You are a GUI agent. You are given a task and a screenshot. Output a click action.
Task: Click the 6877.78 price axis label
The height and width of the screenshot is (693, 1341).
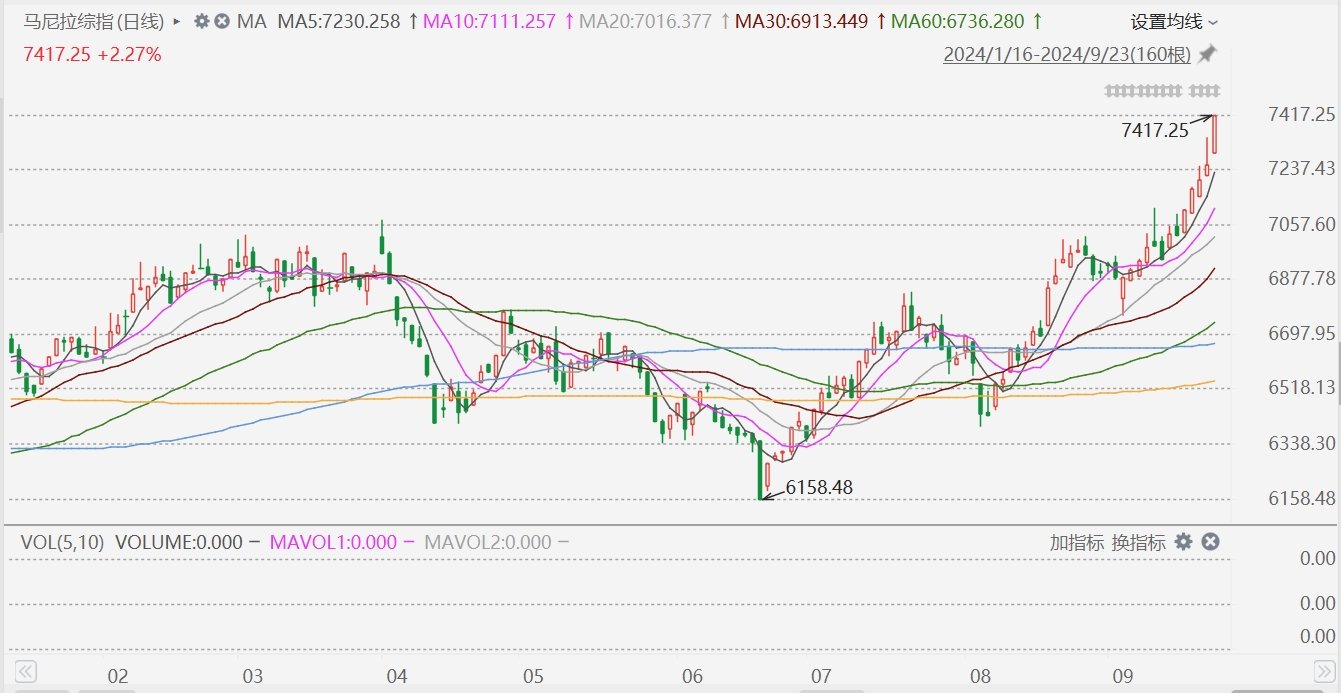(x=1301, y=278)
